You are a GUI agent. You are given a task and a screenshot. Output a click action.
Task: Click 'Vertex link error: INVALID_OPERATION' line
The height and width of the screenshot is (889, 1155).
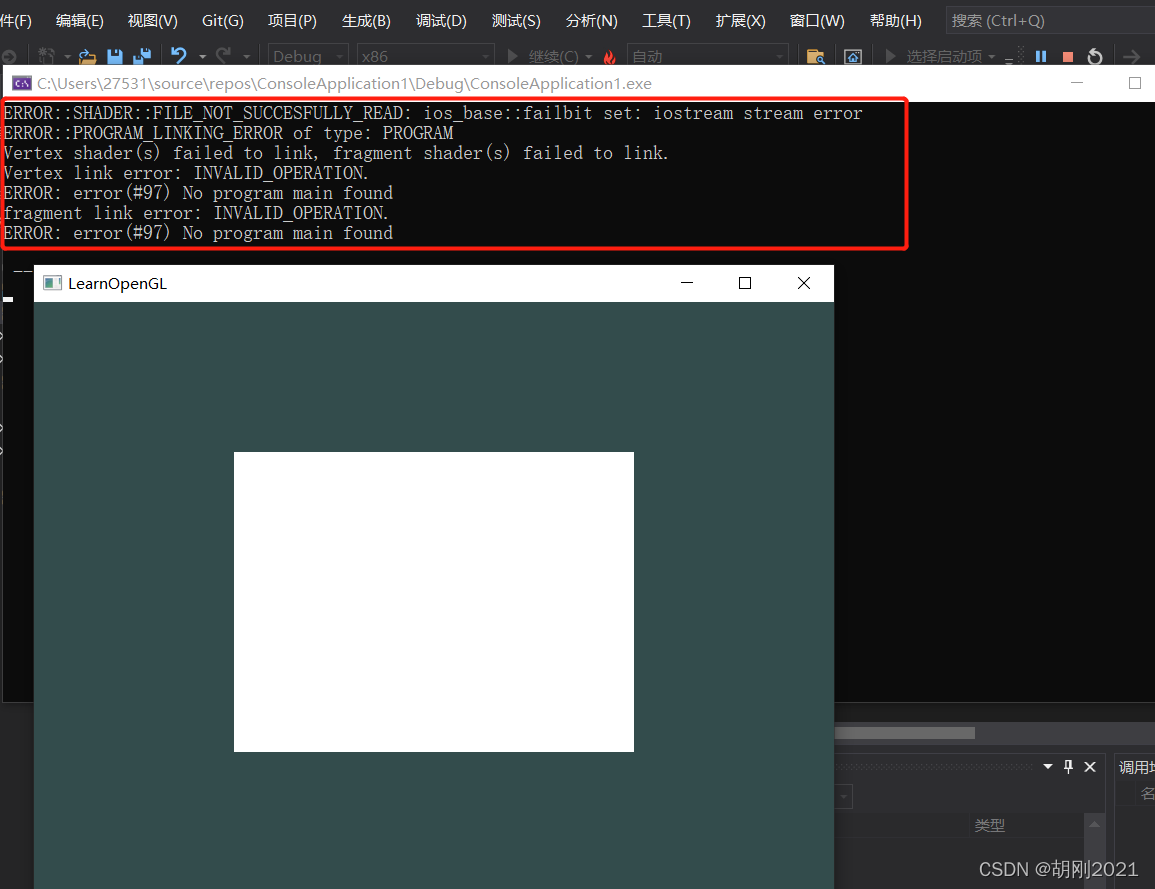point(186,173)
